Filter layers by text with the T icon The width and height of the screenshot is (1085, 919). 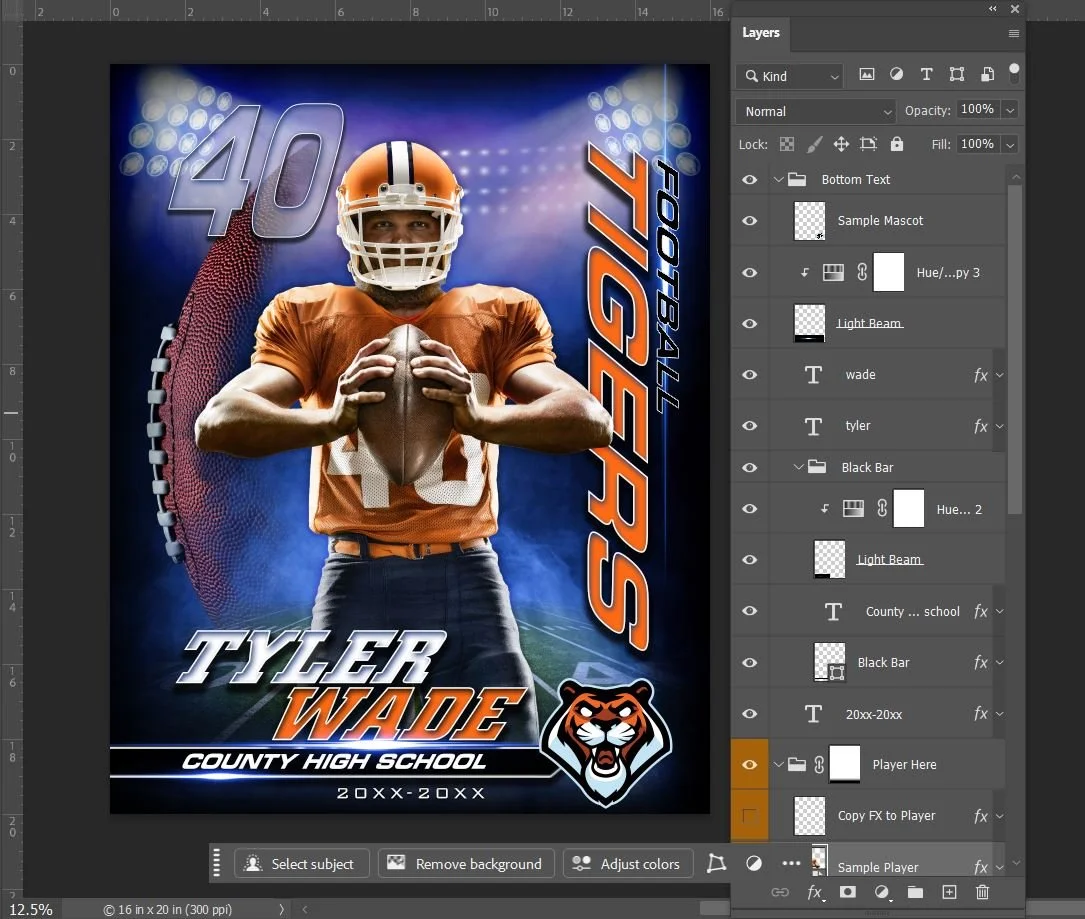(926, 74)
